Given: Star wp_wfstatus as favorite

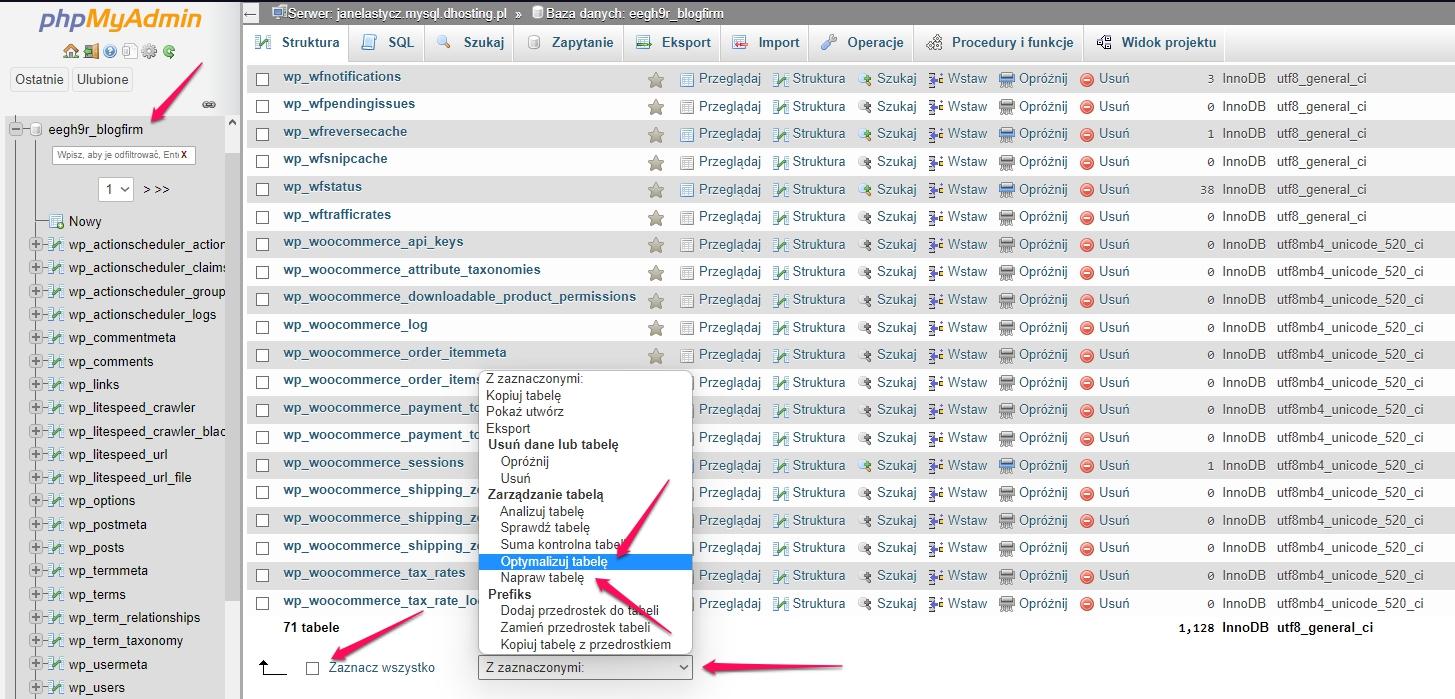Looking at the screenshot, I should pyautogui.click(x=656, y=190).
